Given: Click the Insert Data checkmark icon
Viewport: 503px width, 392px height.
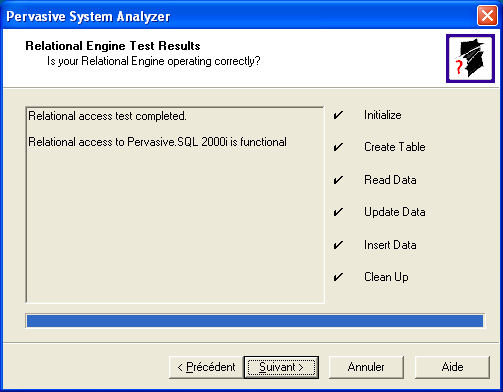Looking at the screenshot, I should pos(338,245).
